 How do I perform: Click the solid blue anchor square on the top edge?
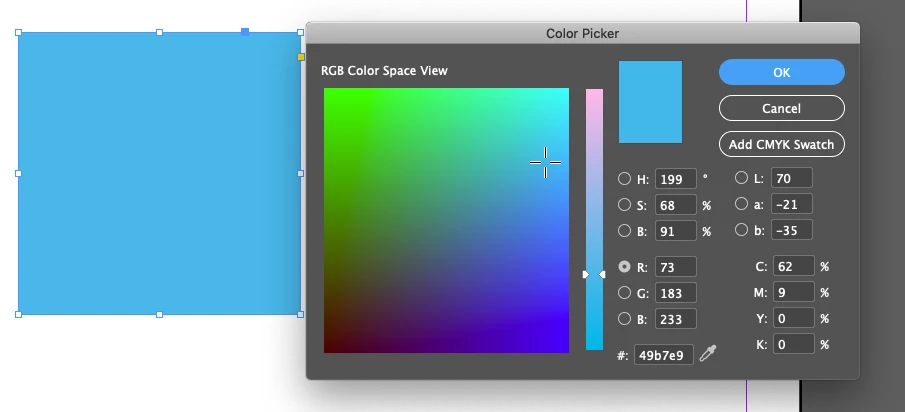(x=245, y=32)
